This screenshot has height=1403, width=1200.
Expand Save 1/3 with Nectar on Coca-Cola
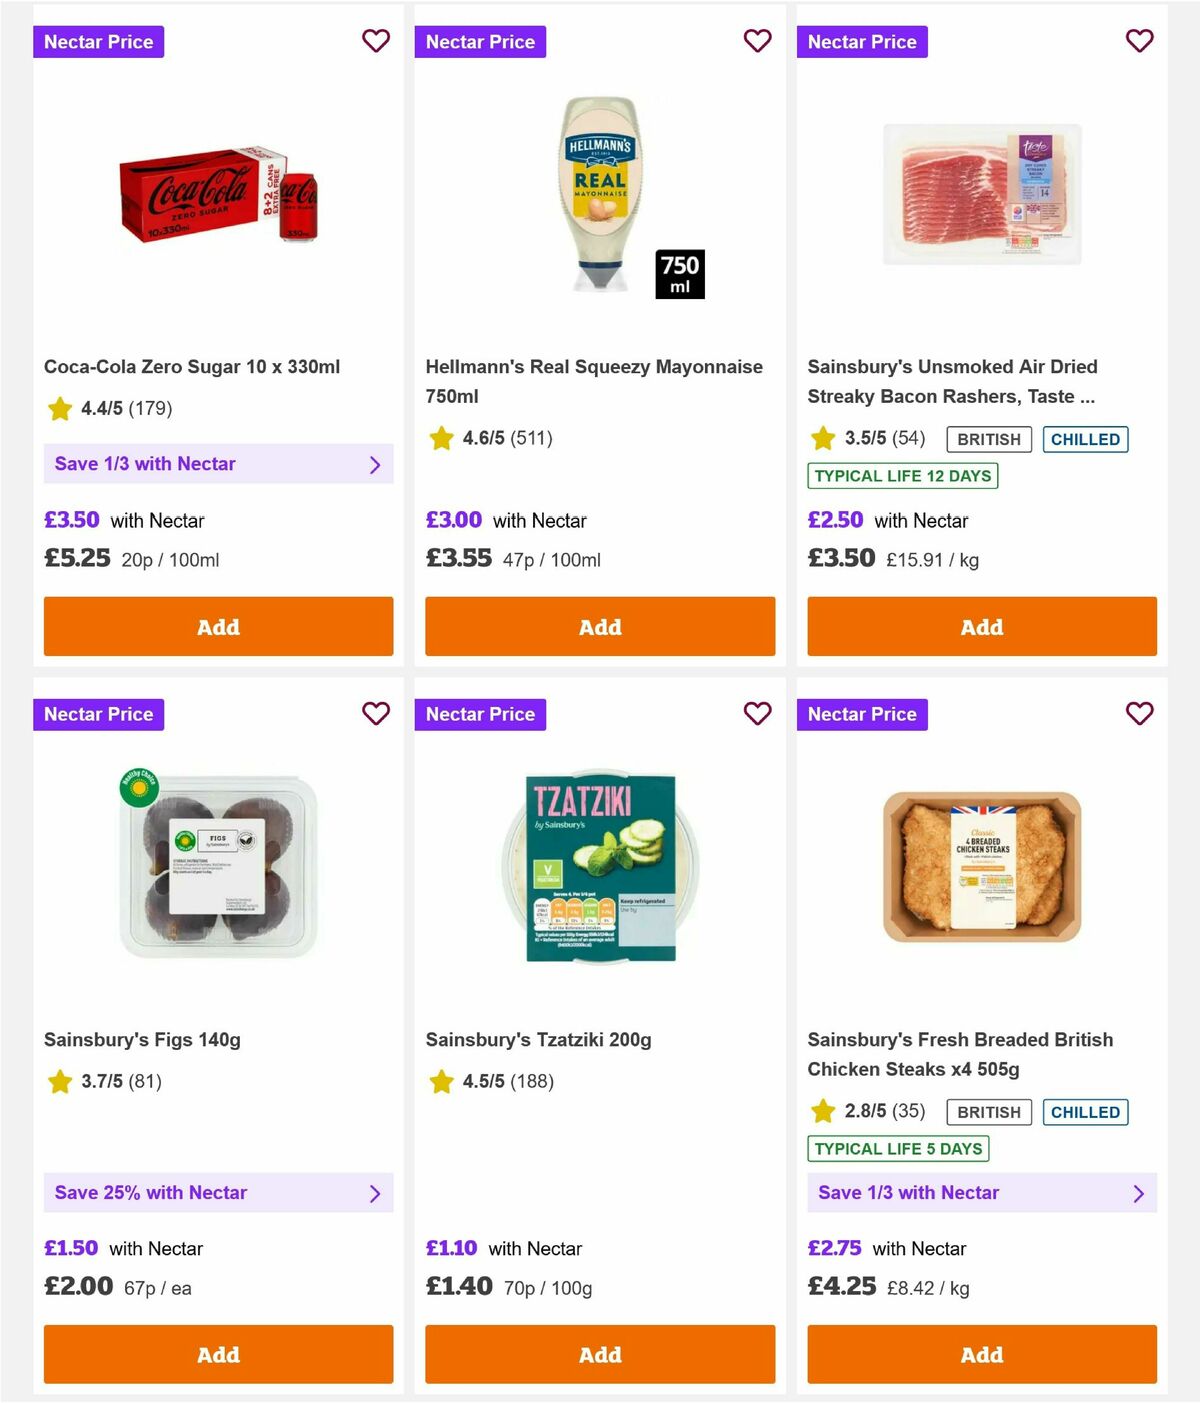218,464
